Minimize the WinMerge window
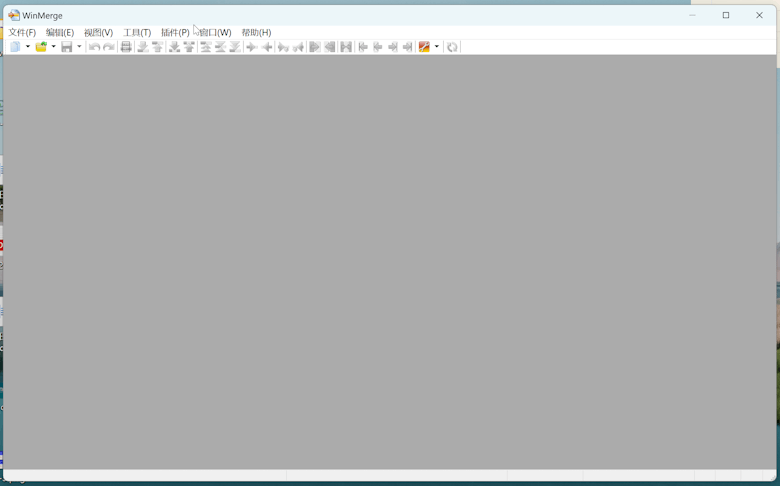Screen dimensions: 780x486 (692, 15)
